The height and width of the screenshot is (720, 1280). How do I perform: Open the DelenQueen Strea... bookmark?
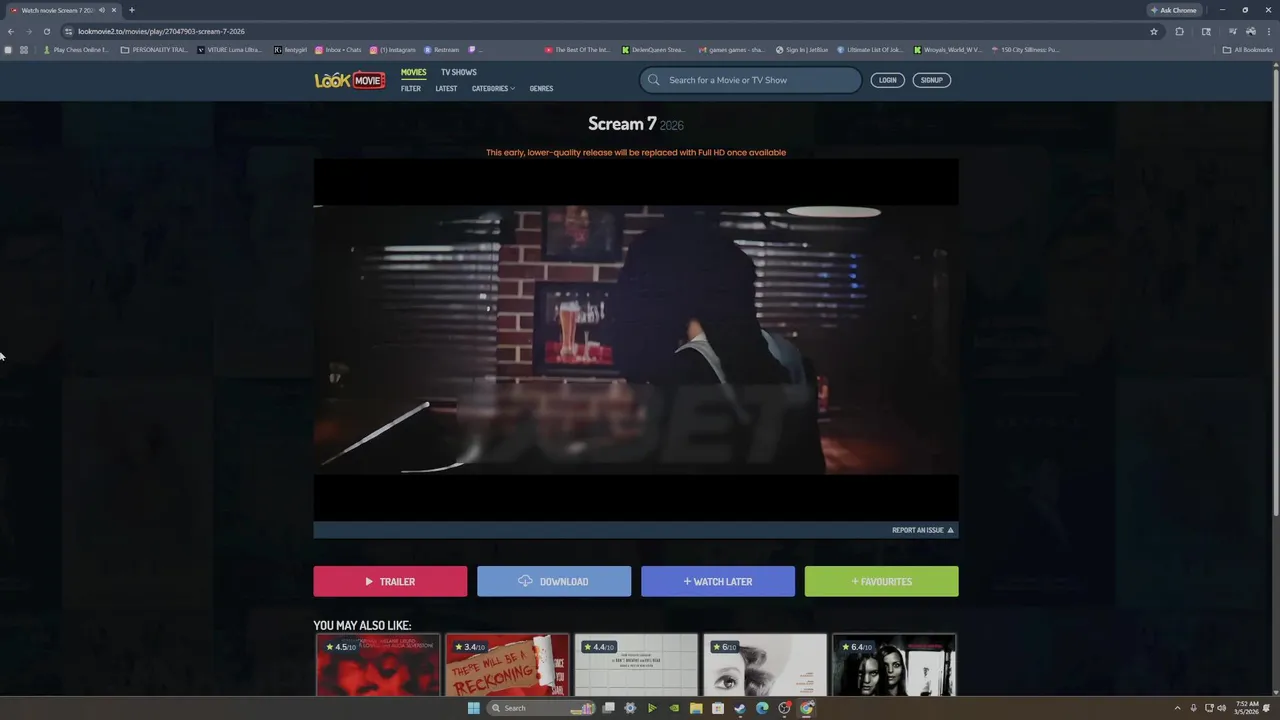(654, 49)
